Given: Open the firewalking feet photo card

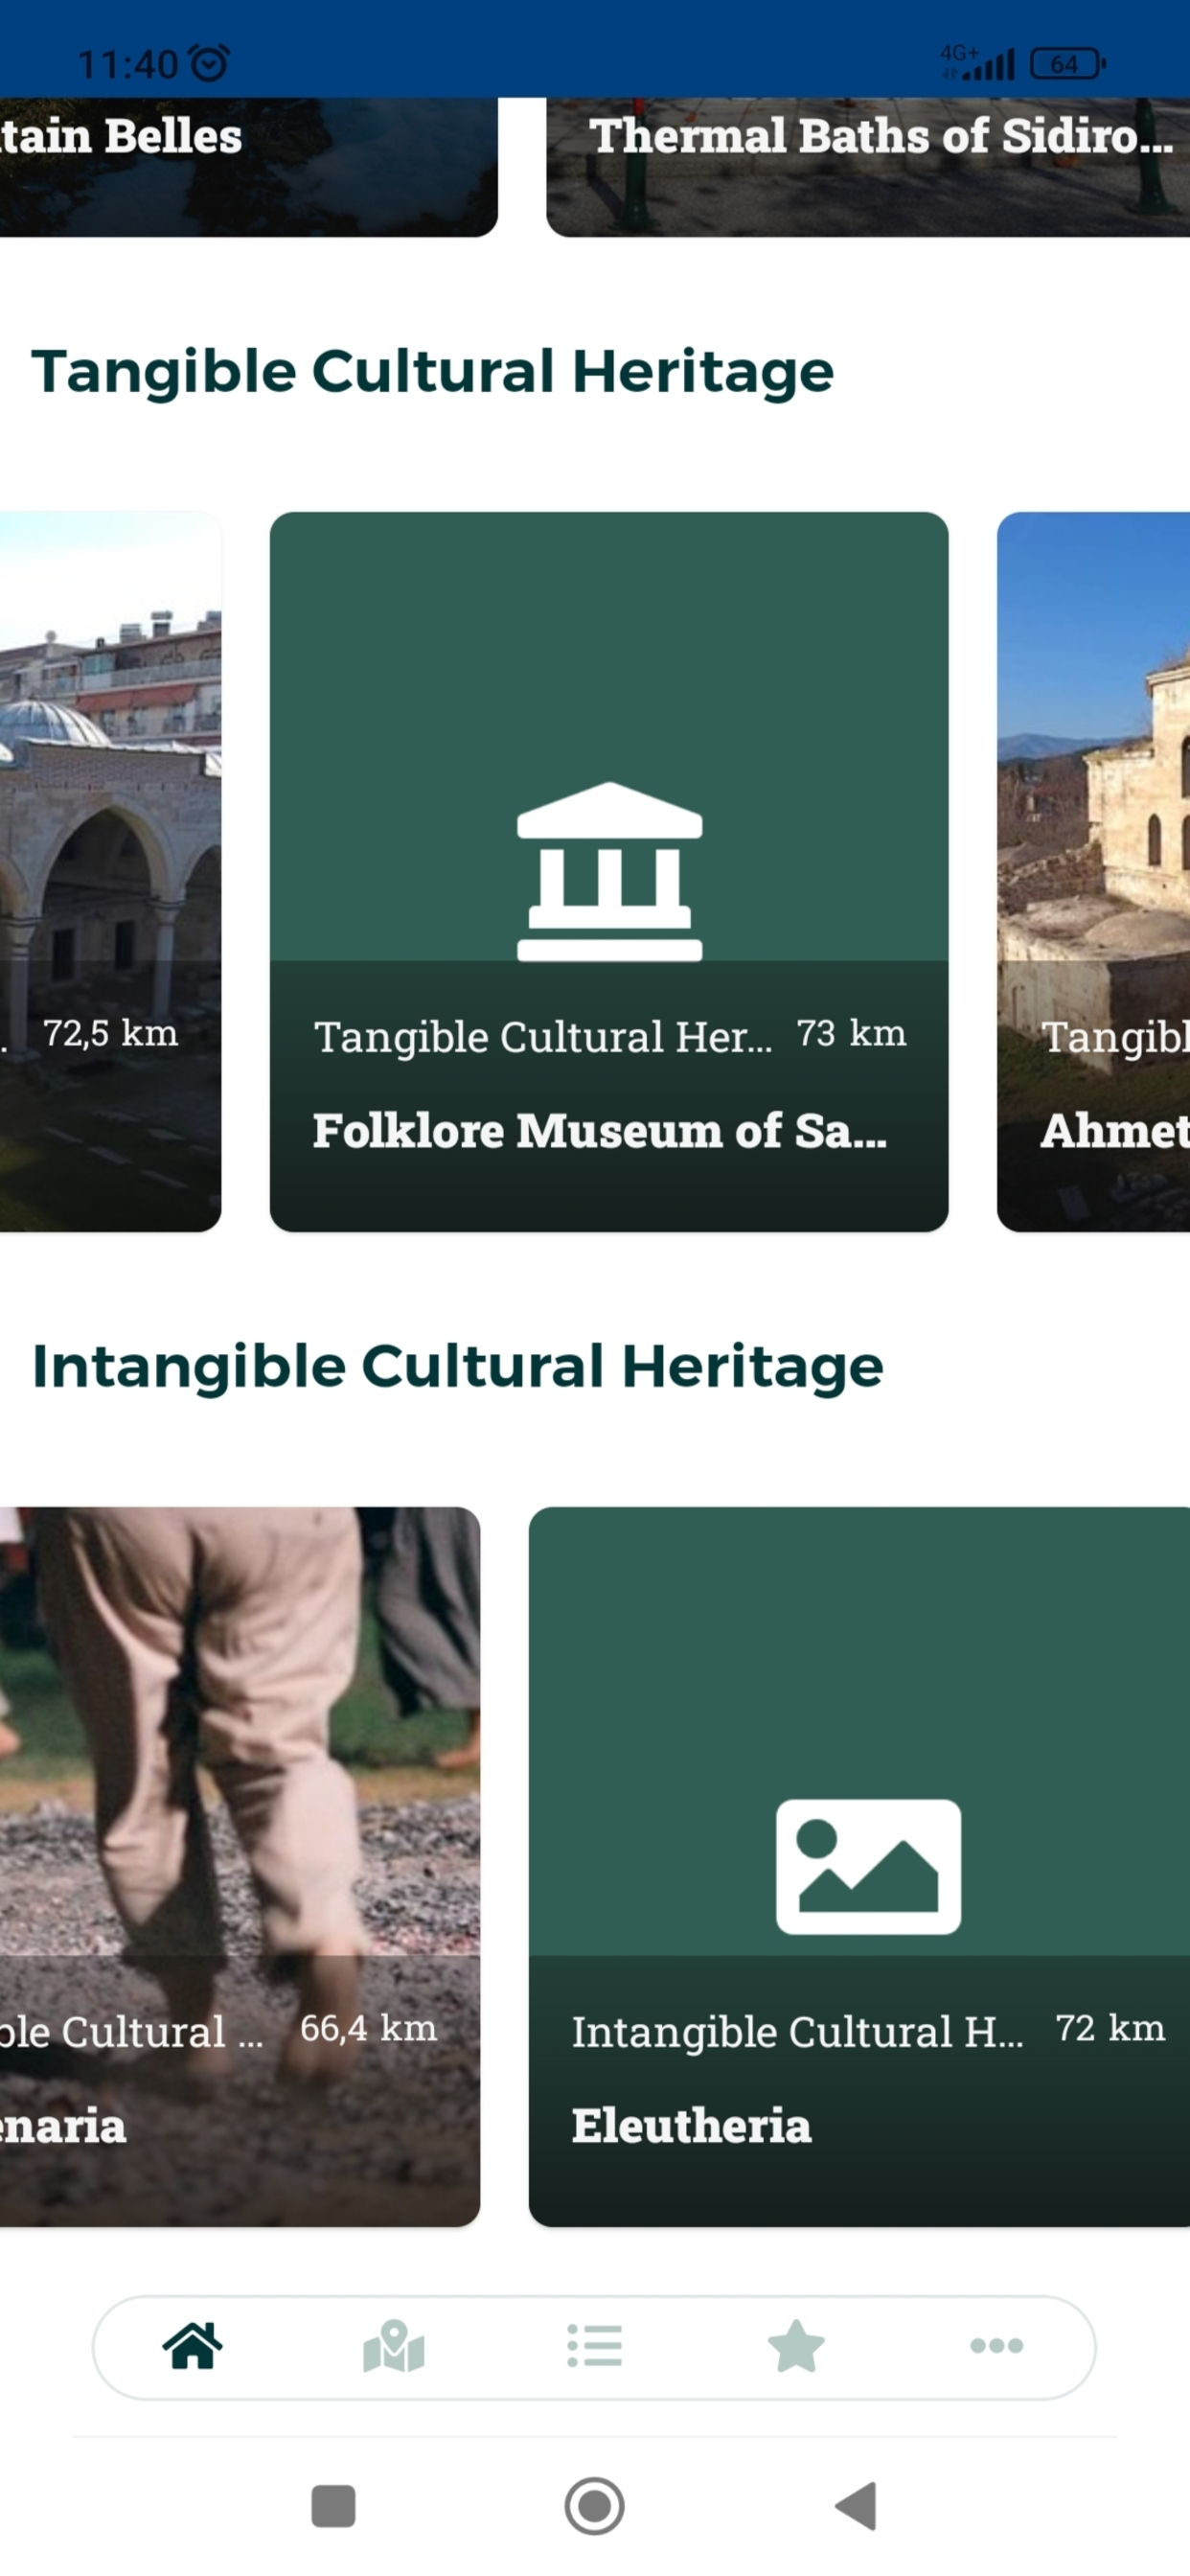Looking at the screenshot, I should [x=240, y=1866].
